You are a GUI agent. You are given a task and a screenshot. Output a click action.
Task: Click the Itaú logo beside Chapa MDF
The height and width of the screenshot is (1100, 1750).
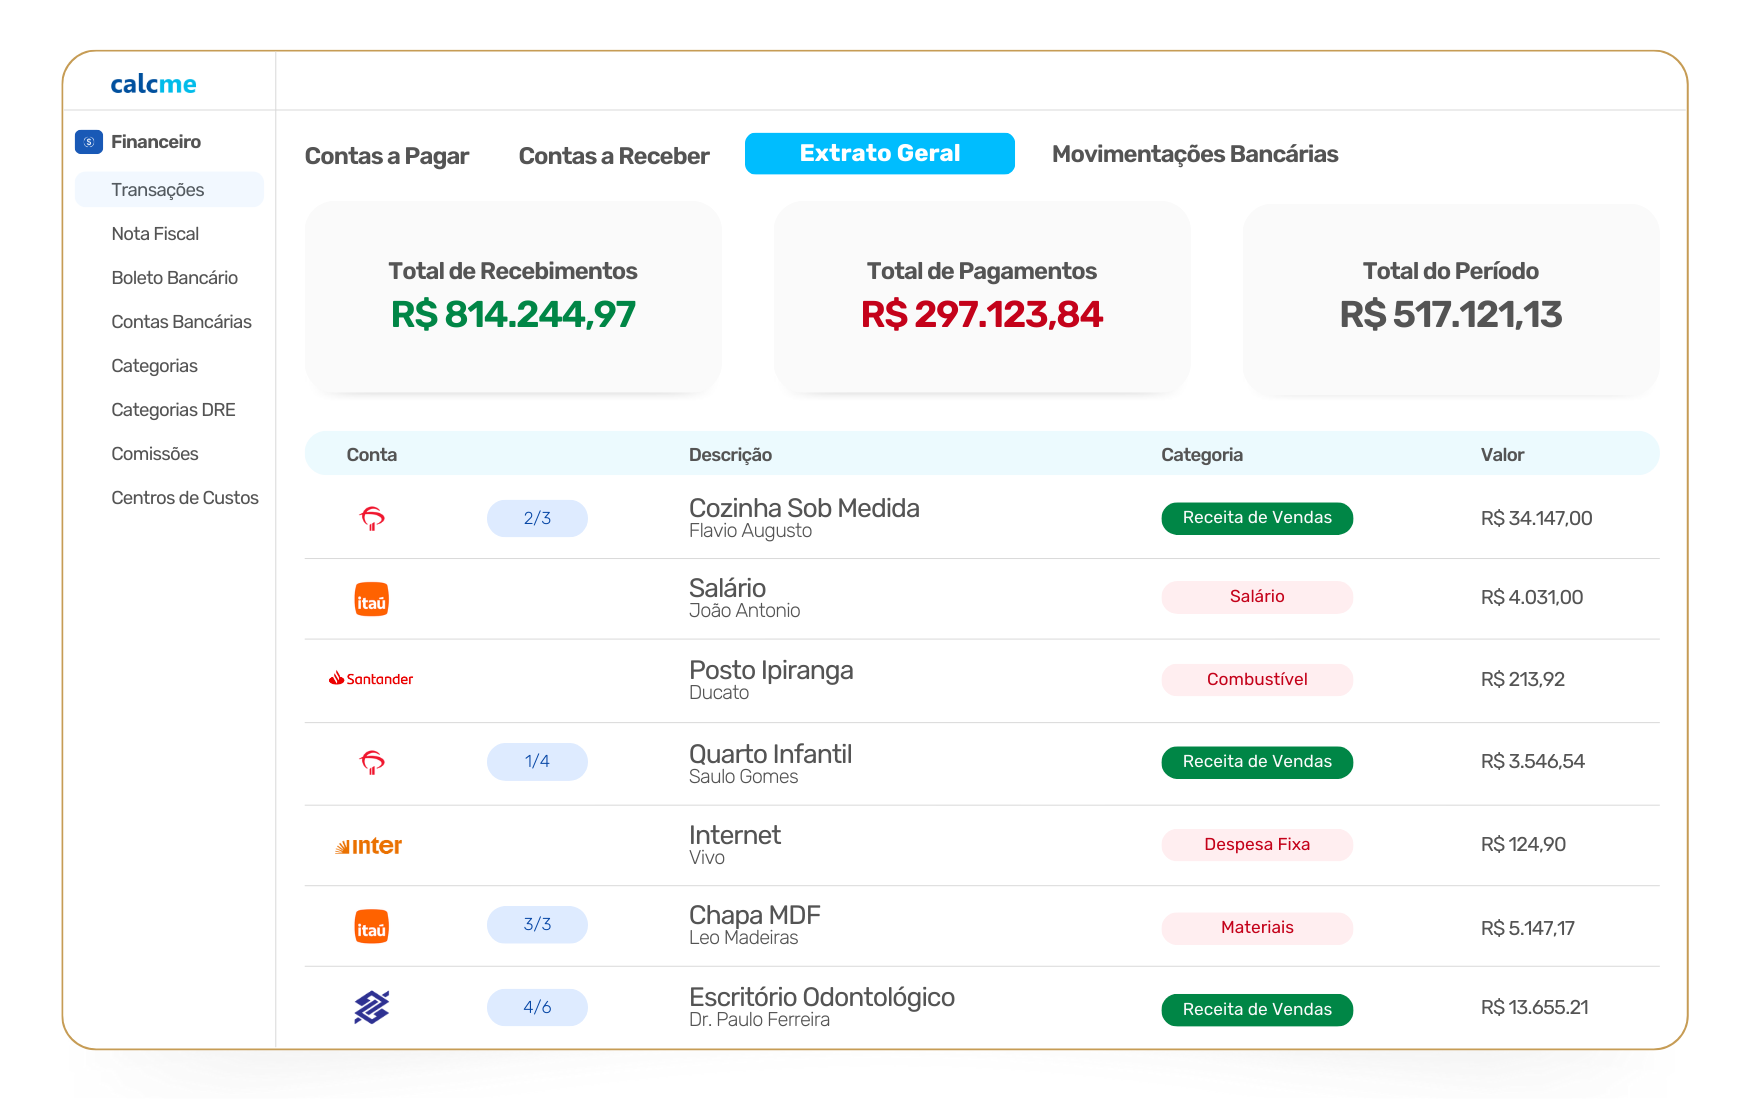pyautogui.click(x=372, y=927)
